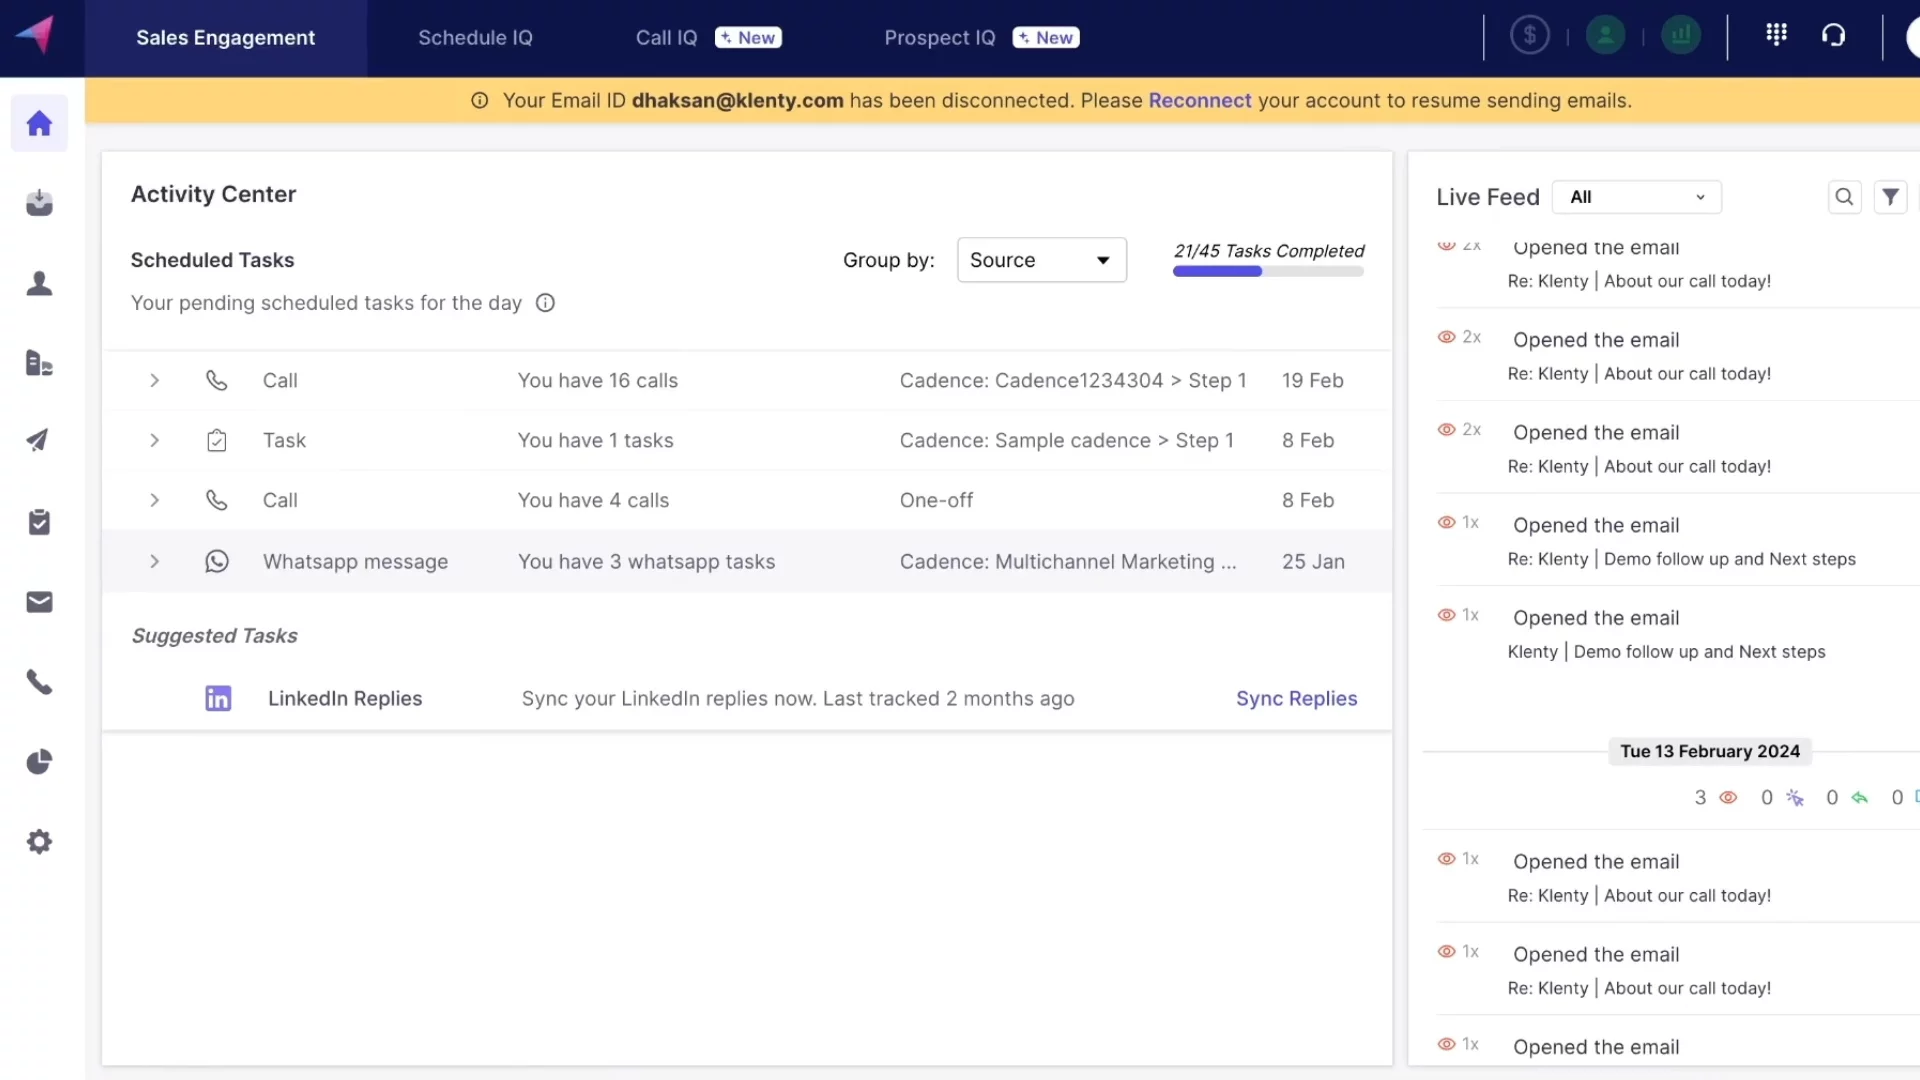The width and height of the screenshot is (1920, 1080).
Task: Click the Live Feed filter funnel icon
Action: click(x=1890, y=197)
